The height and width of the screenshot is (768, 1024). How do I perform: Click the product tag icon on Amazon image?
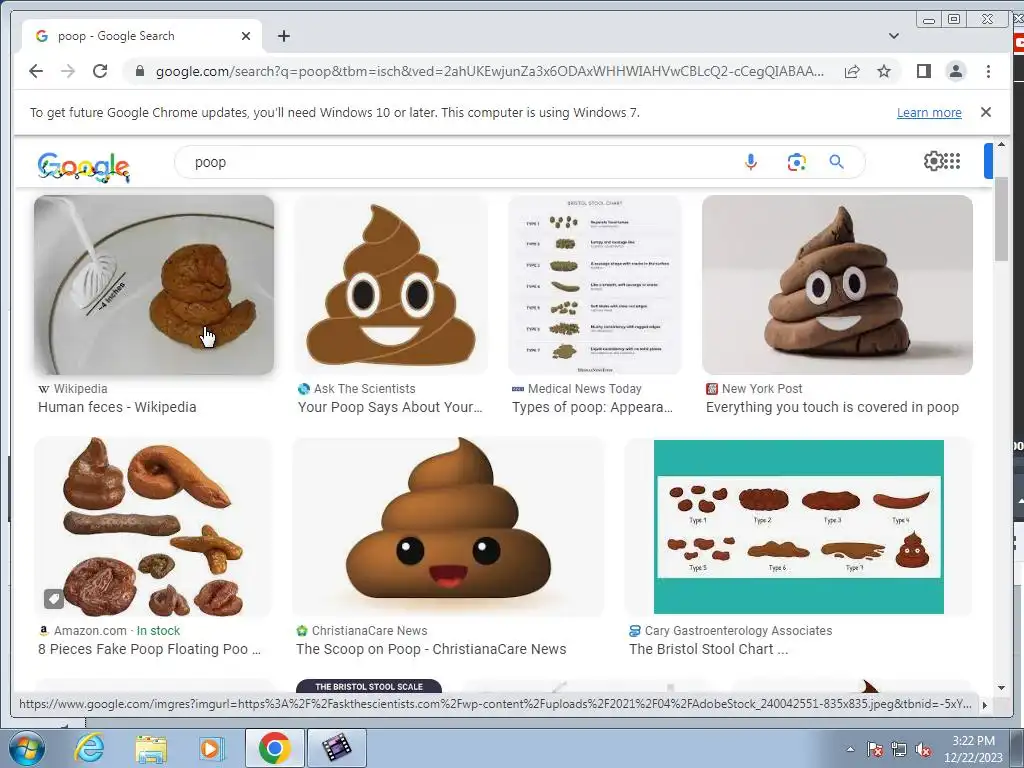click(54, 598)
